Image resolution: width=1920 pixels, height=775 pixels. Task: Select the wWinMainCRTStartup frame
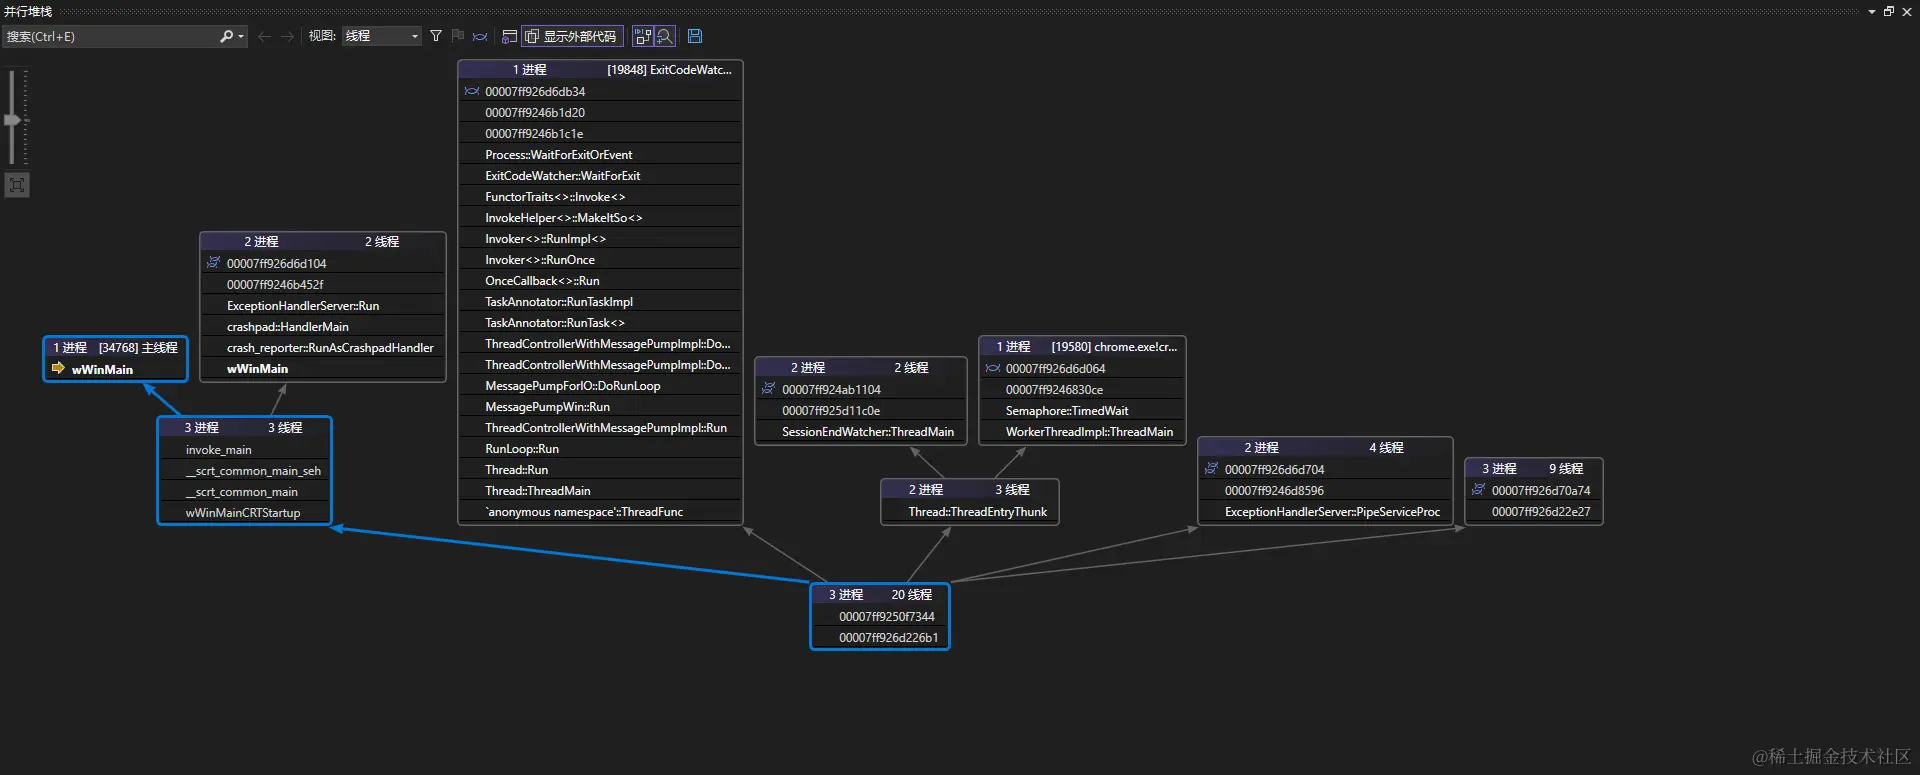coord(244,513)
